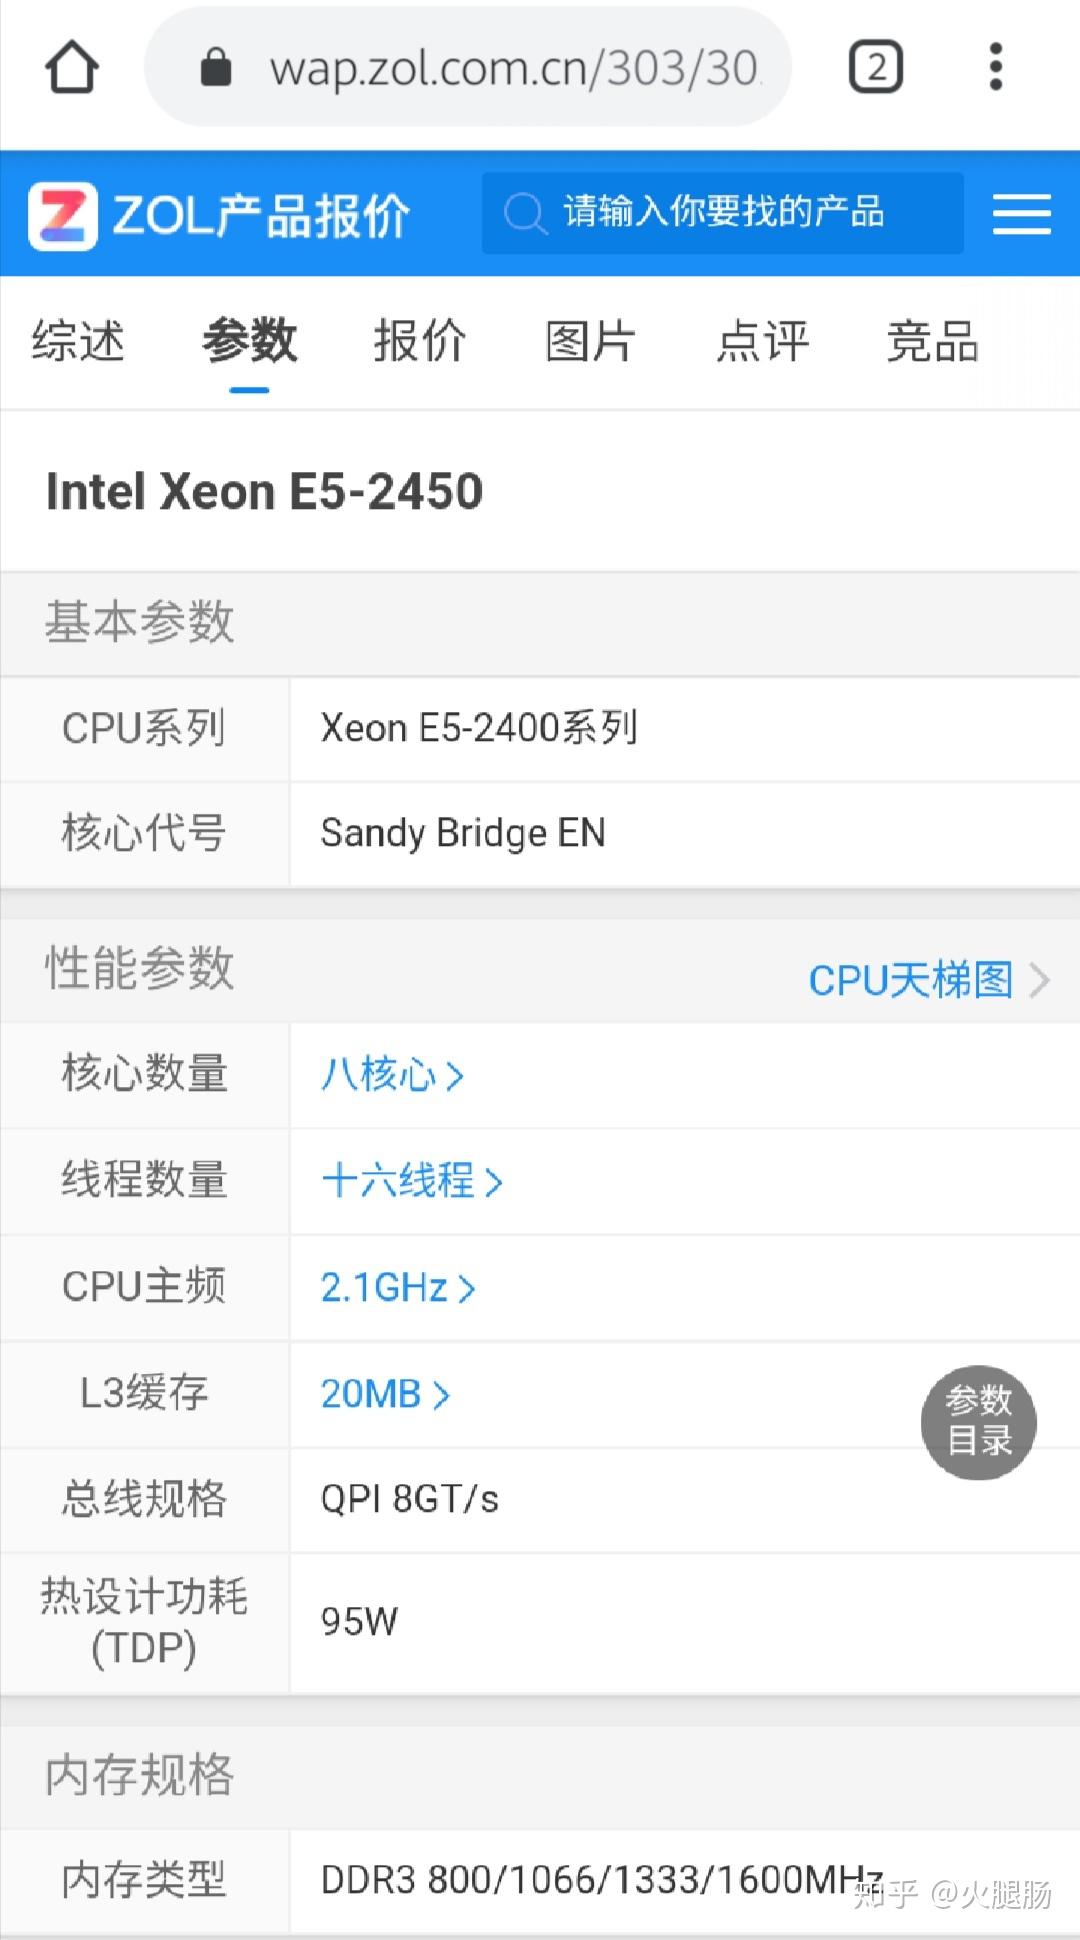Open the browser tab switcher showing 2
The width and height of the screenshot is (1080, 1940).
click(x=874, y=66)
